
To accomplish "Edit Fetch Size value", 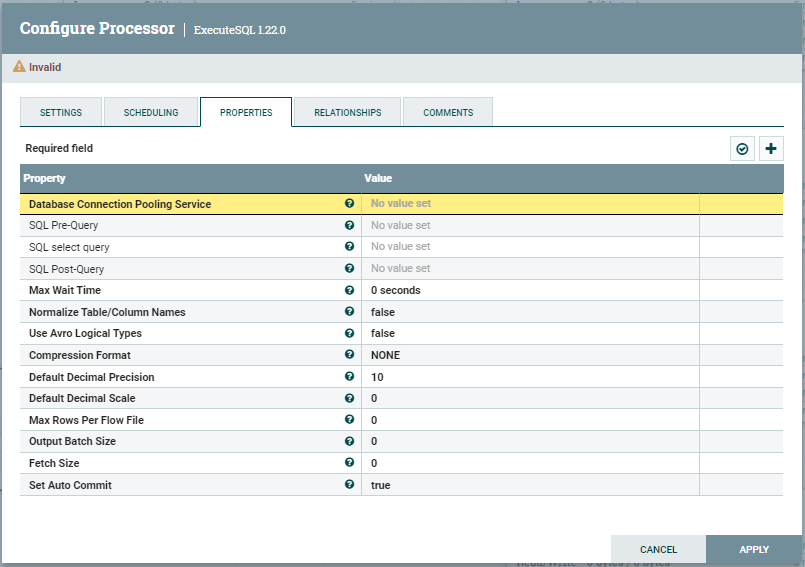I will (530, 463).
